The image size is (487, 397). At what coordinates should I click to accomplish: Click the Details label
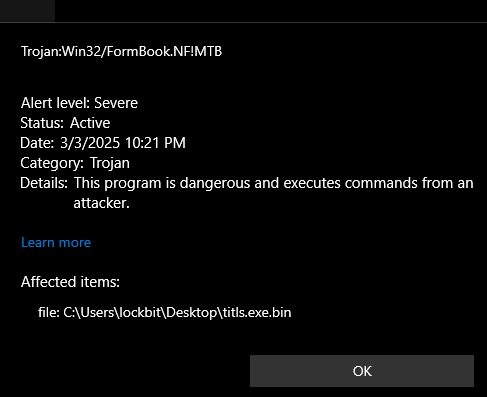[44, 183]
